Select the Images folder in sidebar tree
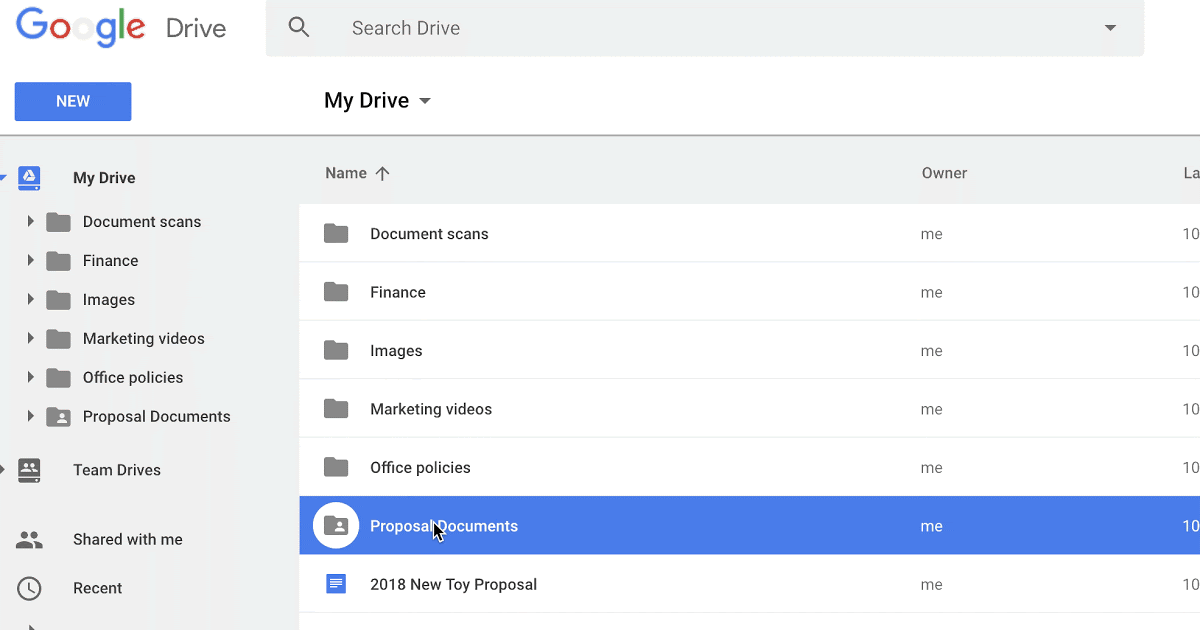This screenshot has height=630, width=1200. [109, 300]
